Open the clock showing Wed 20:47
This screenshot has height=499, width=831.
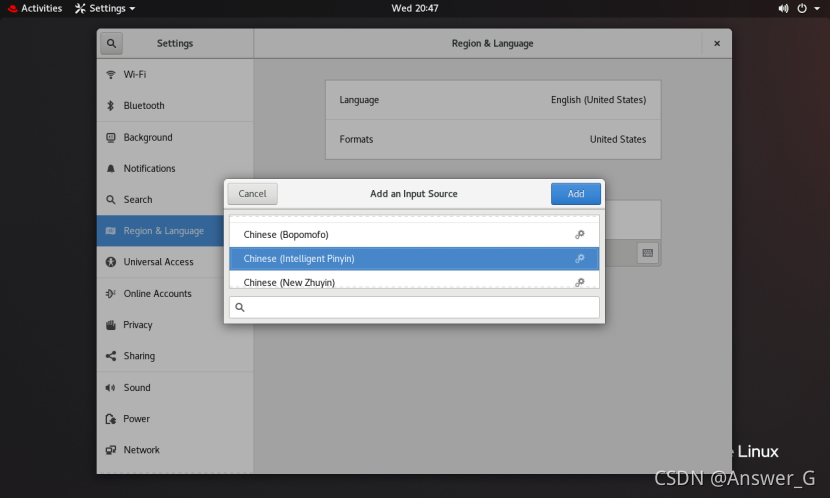pyautogui.click(x=415, y=8)
